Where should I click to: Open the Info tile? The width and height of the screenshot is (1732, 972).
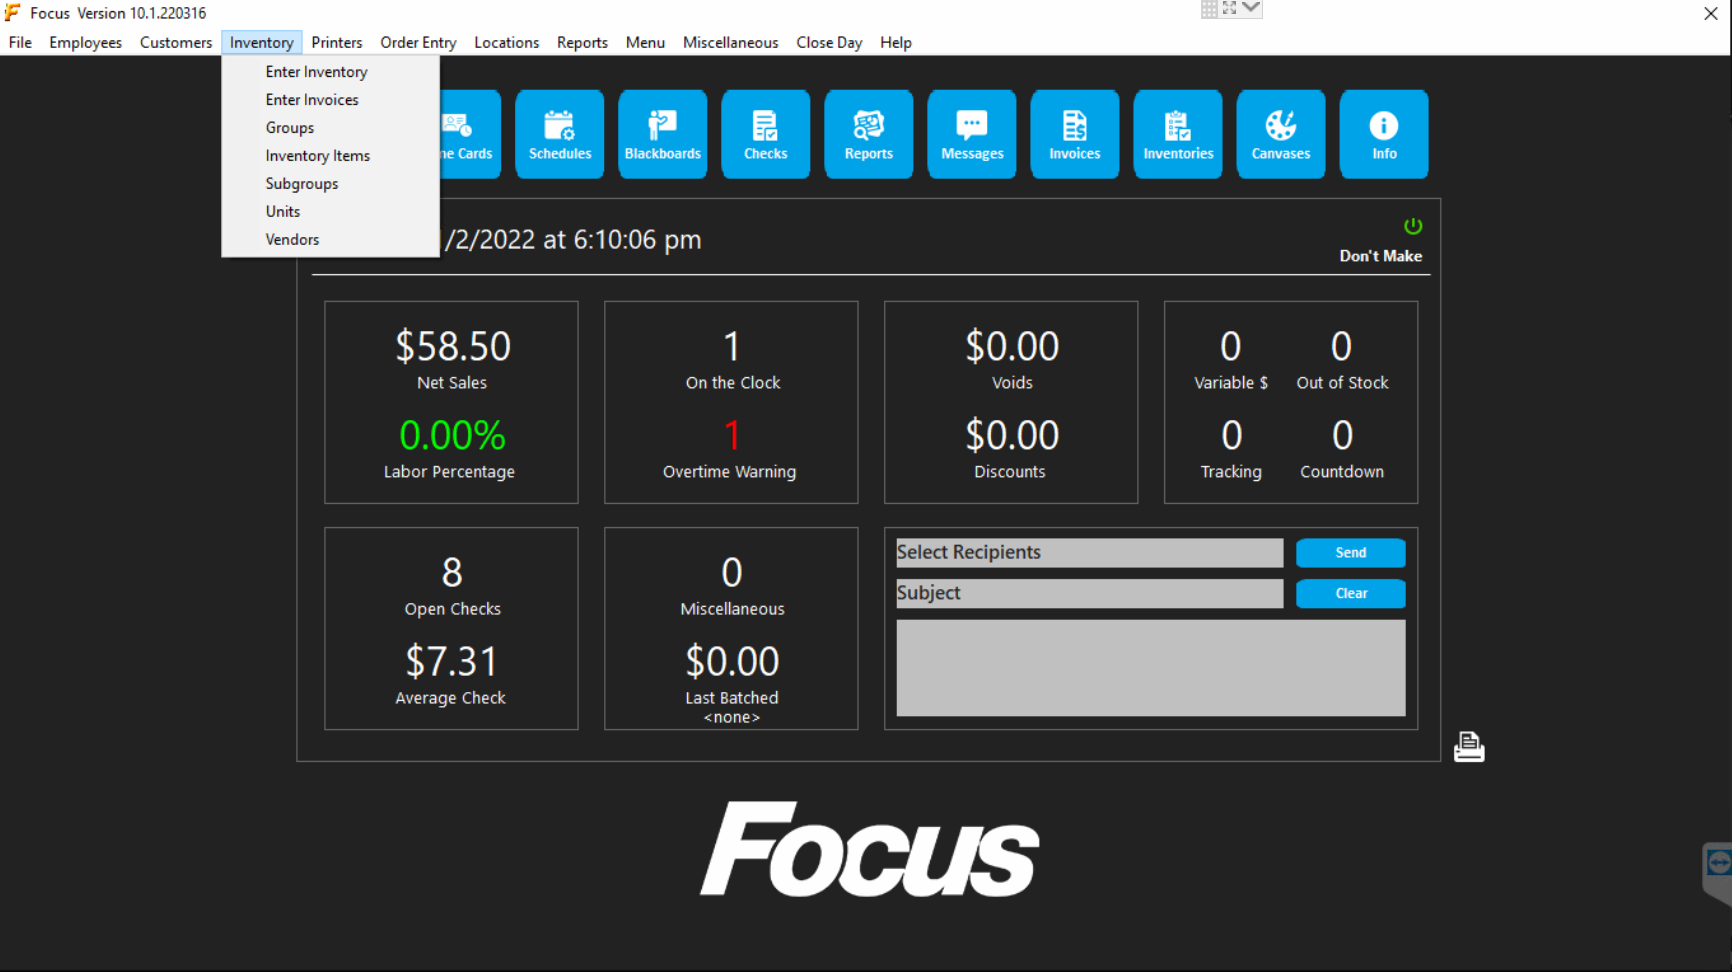pos(1384,134)
